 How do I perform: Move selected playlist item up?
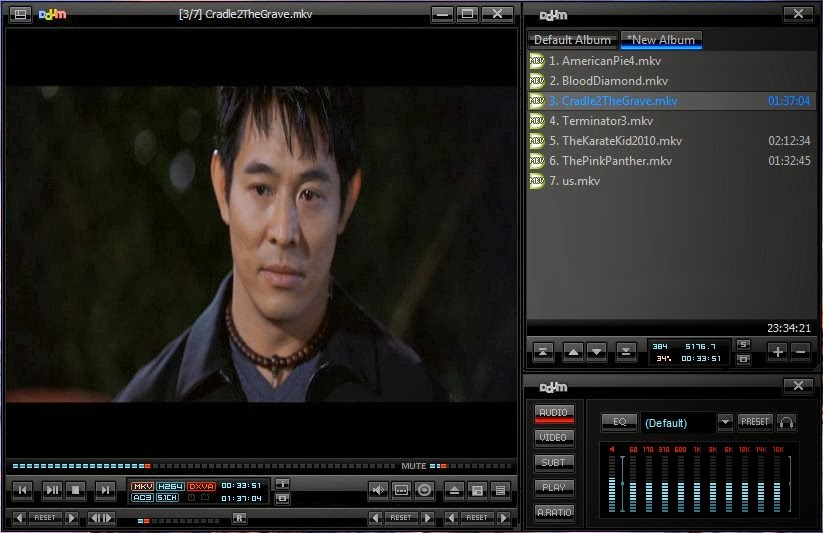573,351
